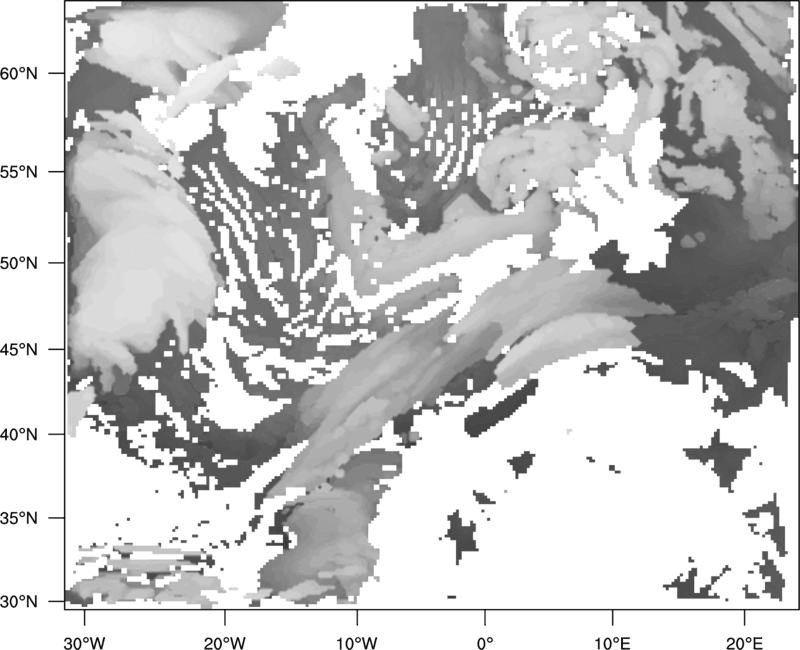
Task: Click the 40°N latitude label
Action: 19,435
